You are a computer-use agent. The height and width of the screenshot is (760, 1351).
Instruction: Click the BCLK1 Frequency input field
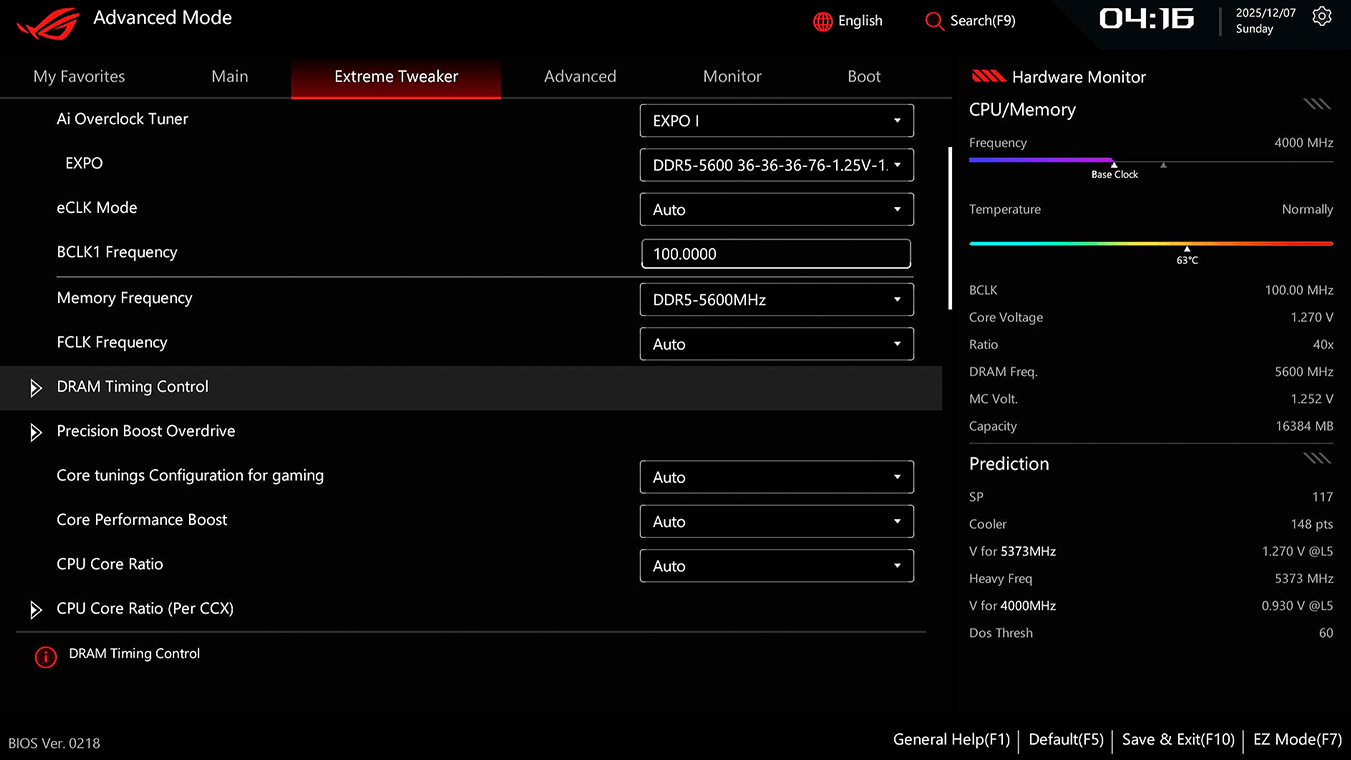(x=776, y=254)
